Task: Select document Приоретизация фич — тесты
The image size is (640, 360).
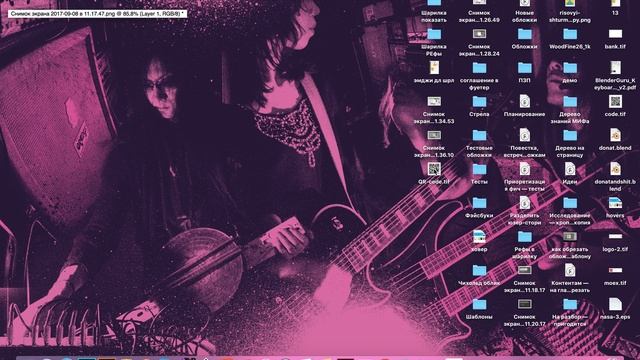Action: [x=524, y=169]
